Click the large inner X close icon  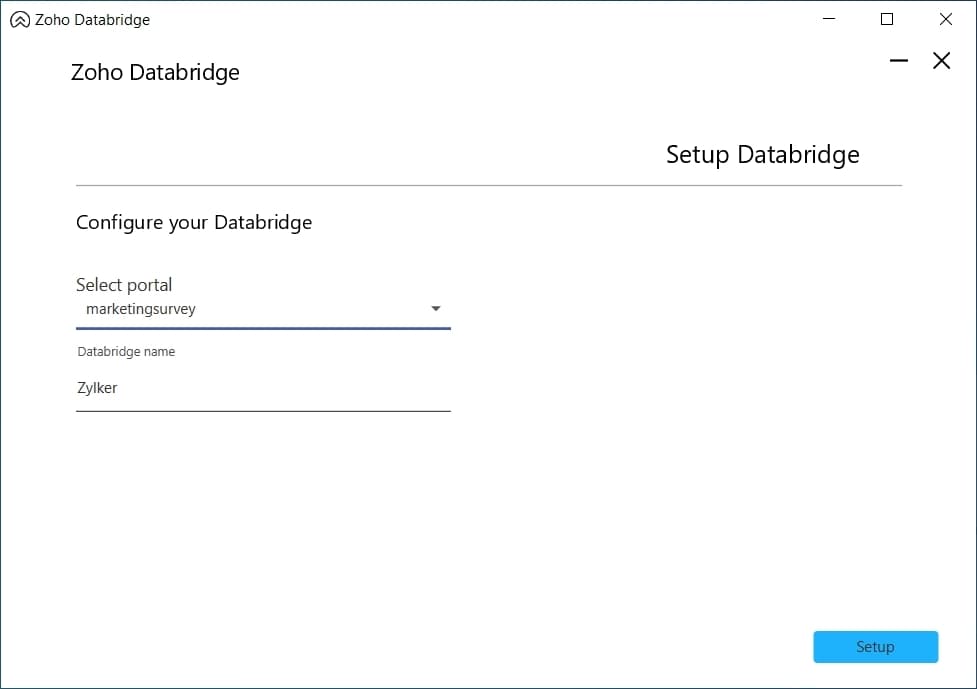click(x=941, y=61)
